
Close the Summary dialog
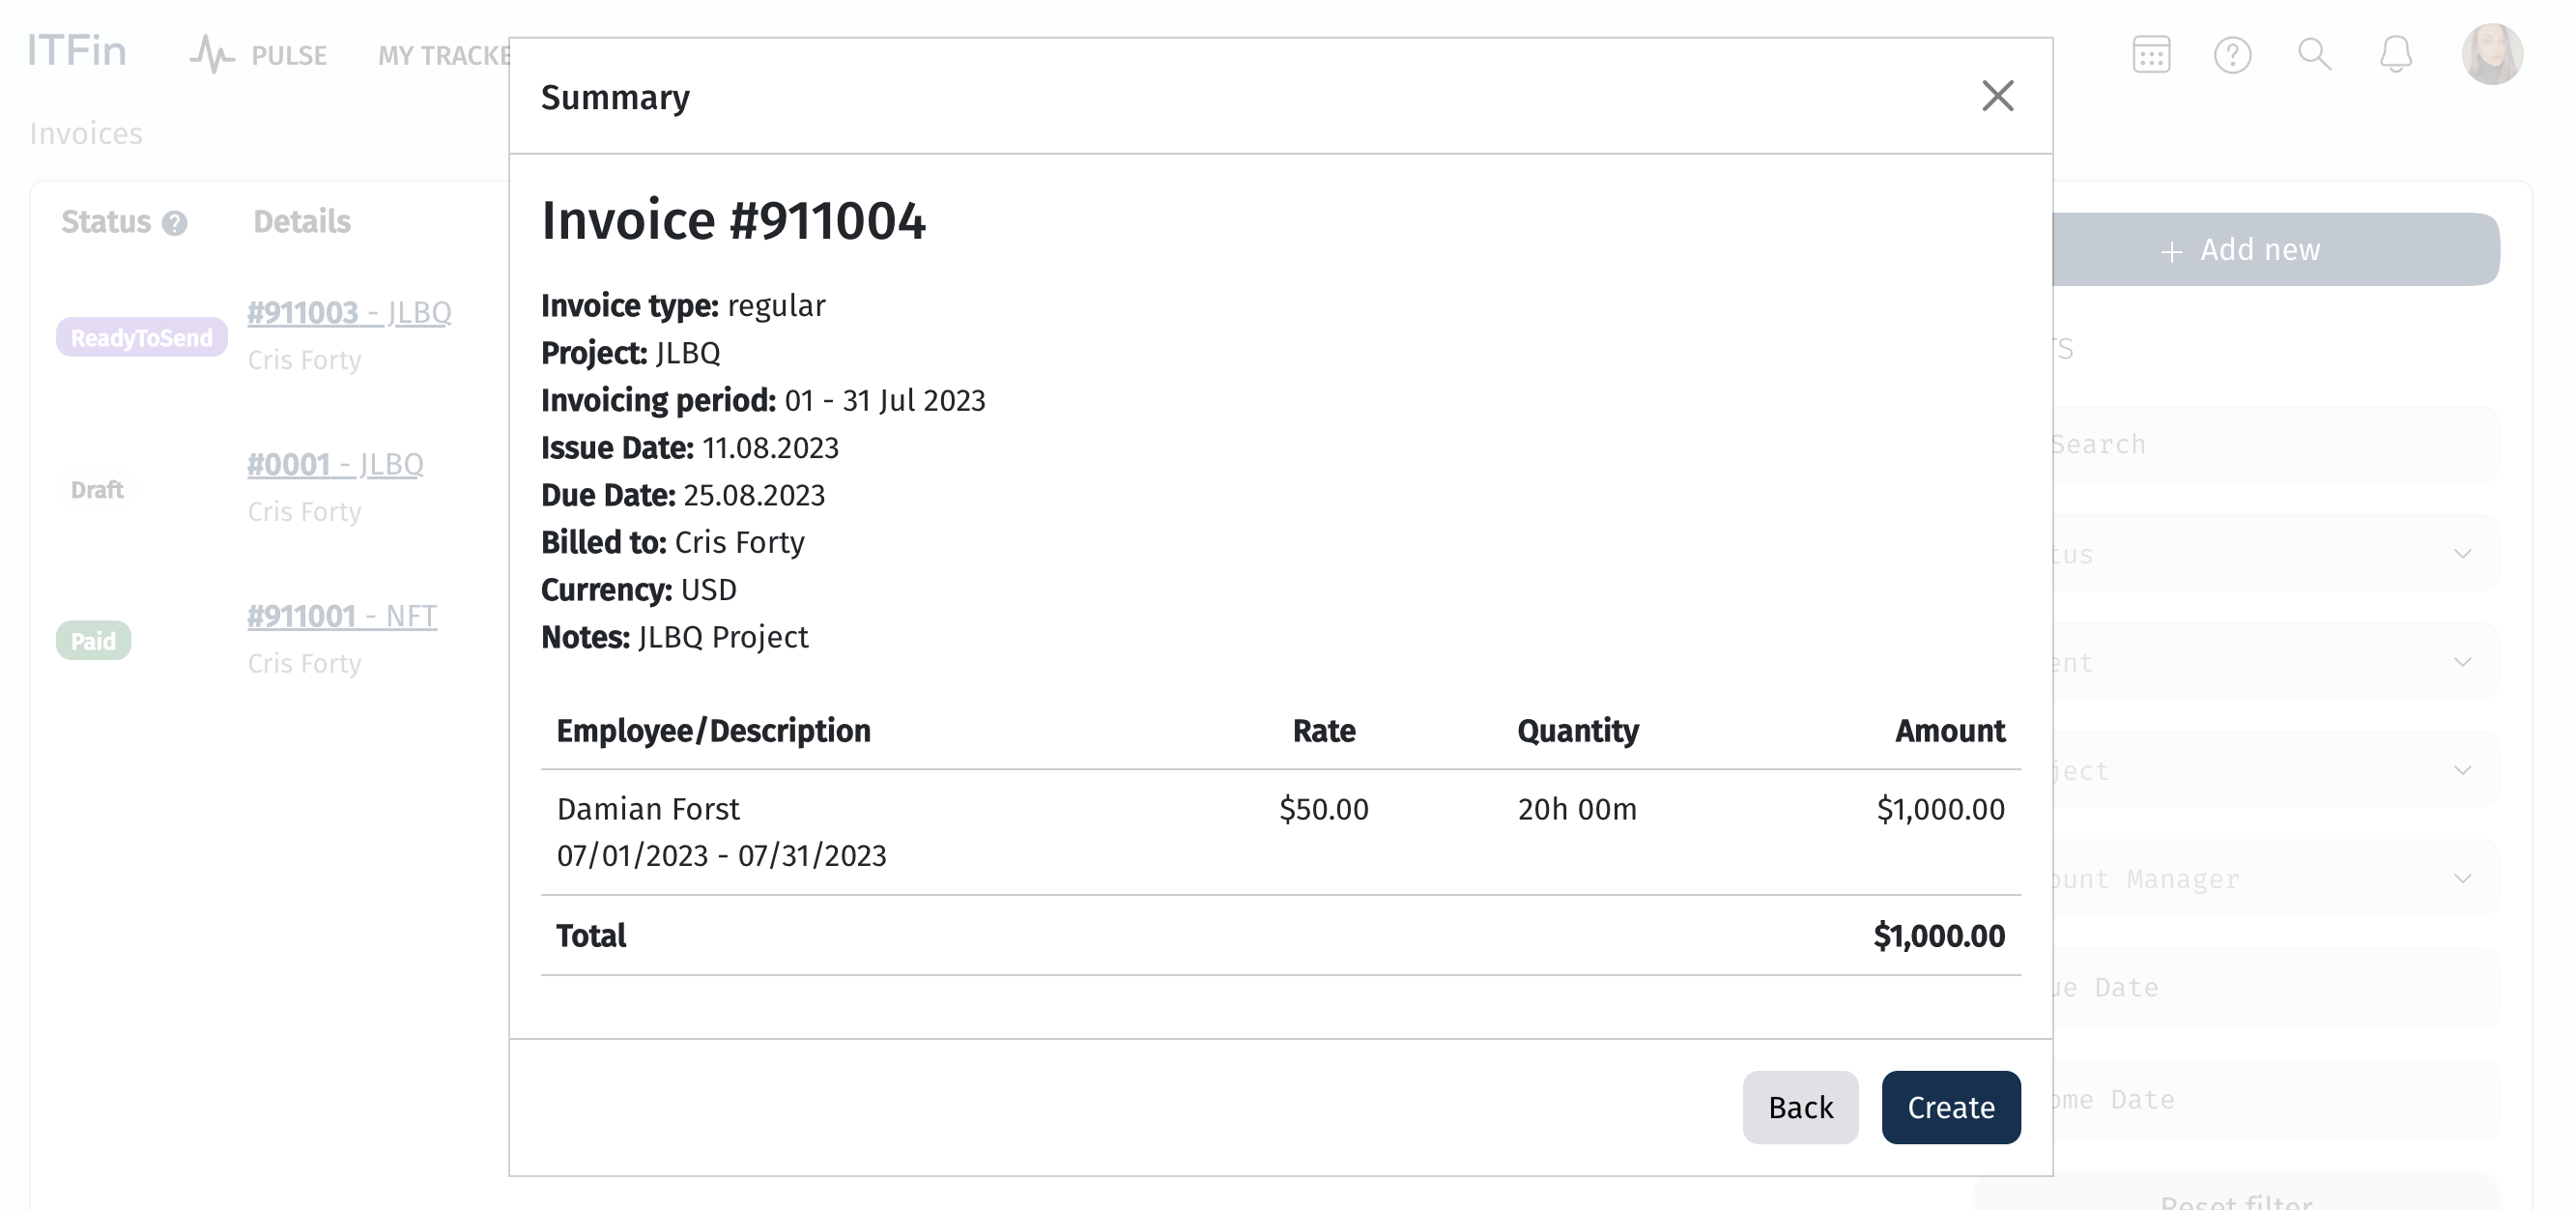[1997, 96]
